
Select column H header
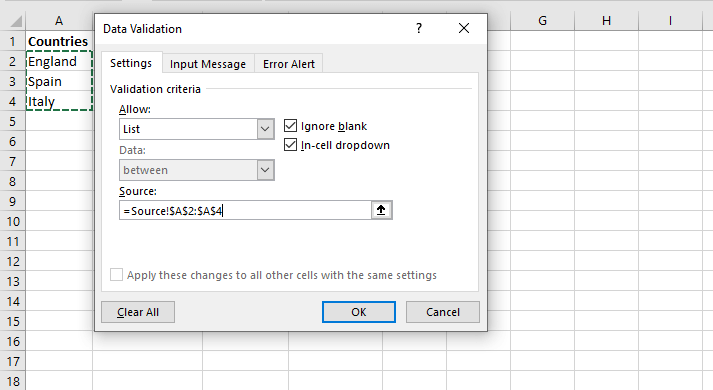pos(606,21)
